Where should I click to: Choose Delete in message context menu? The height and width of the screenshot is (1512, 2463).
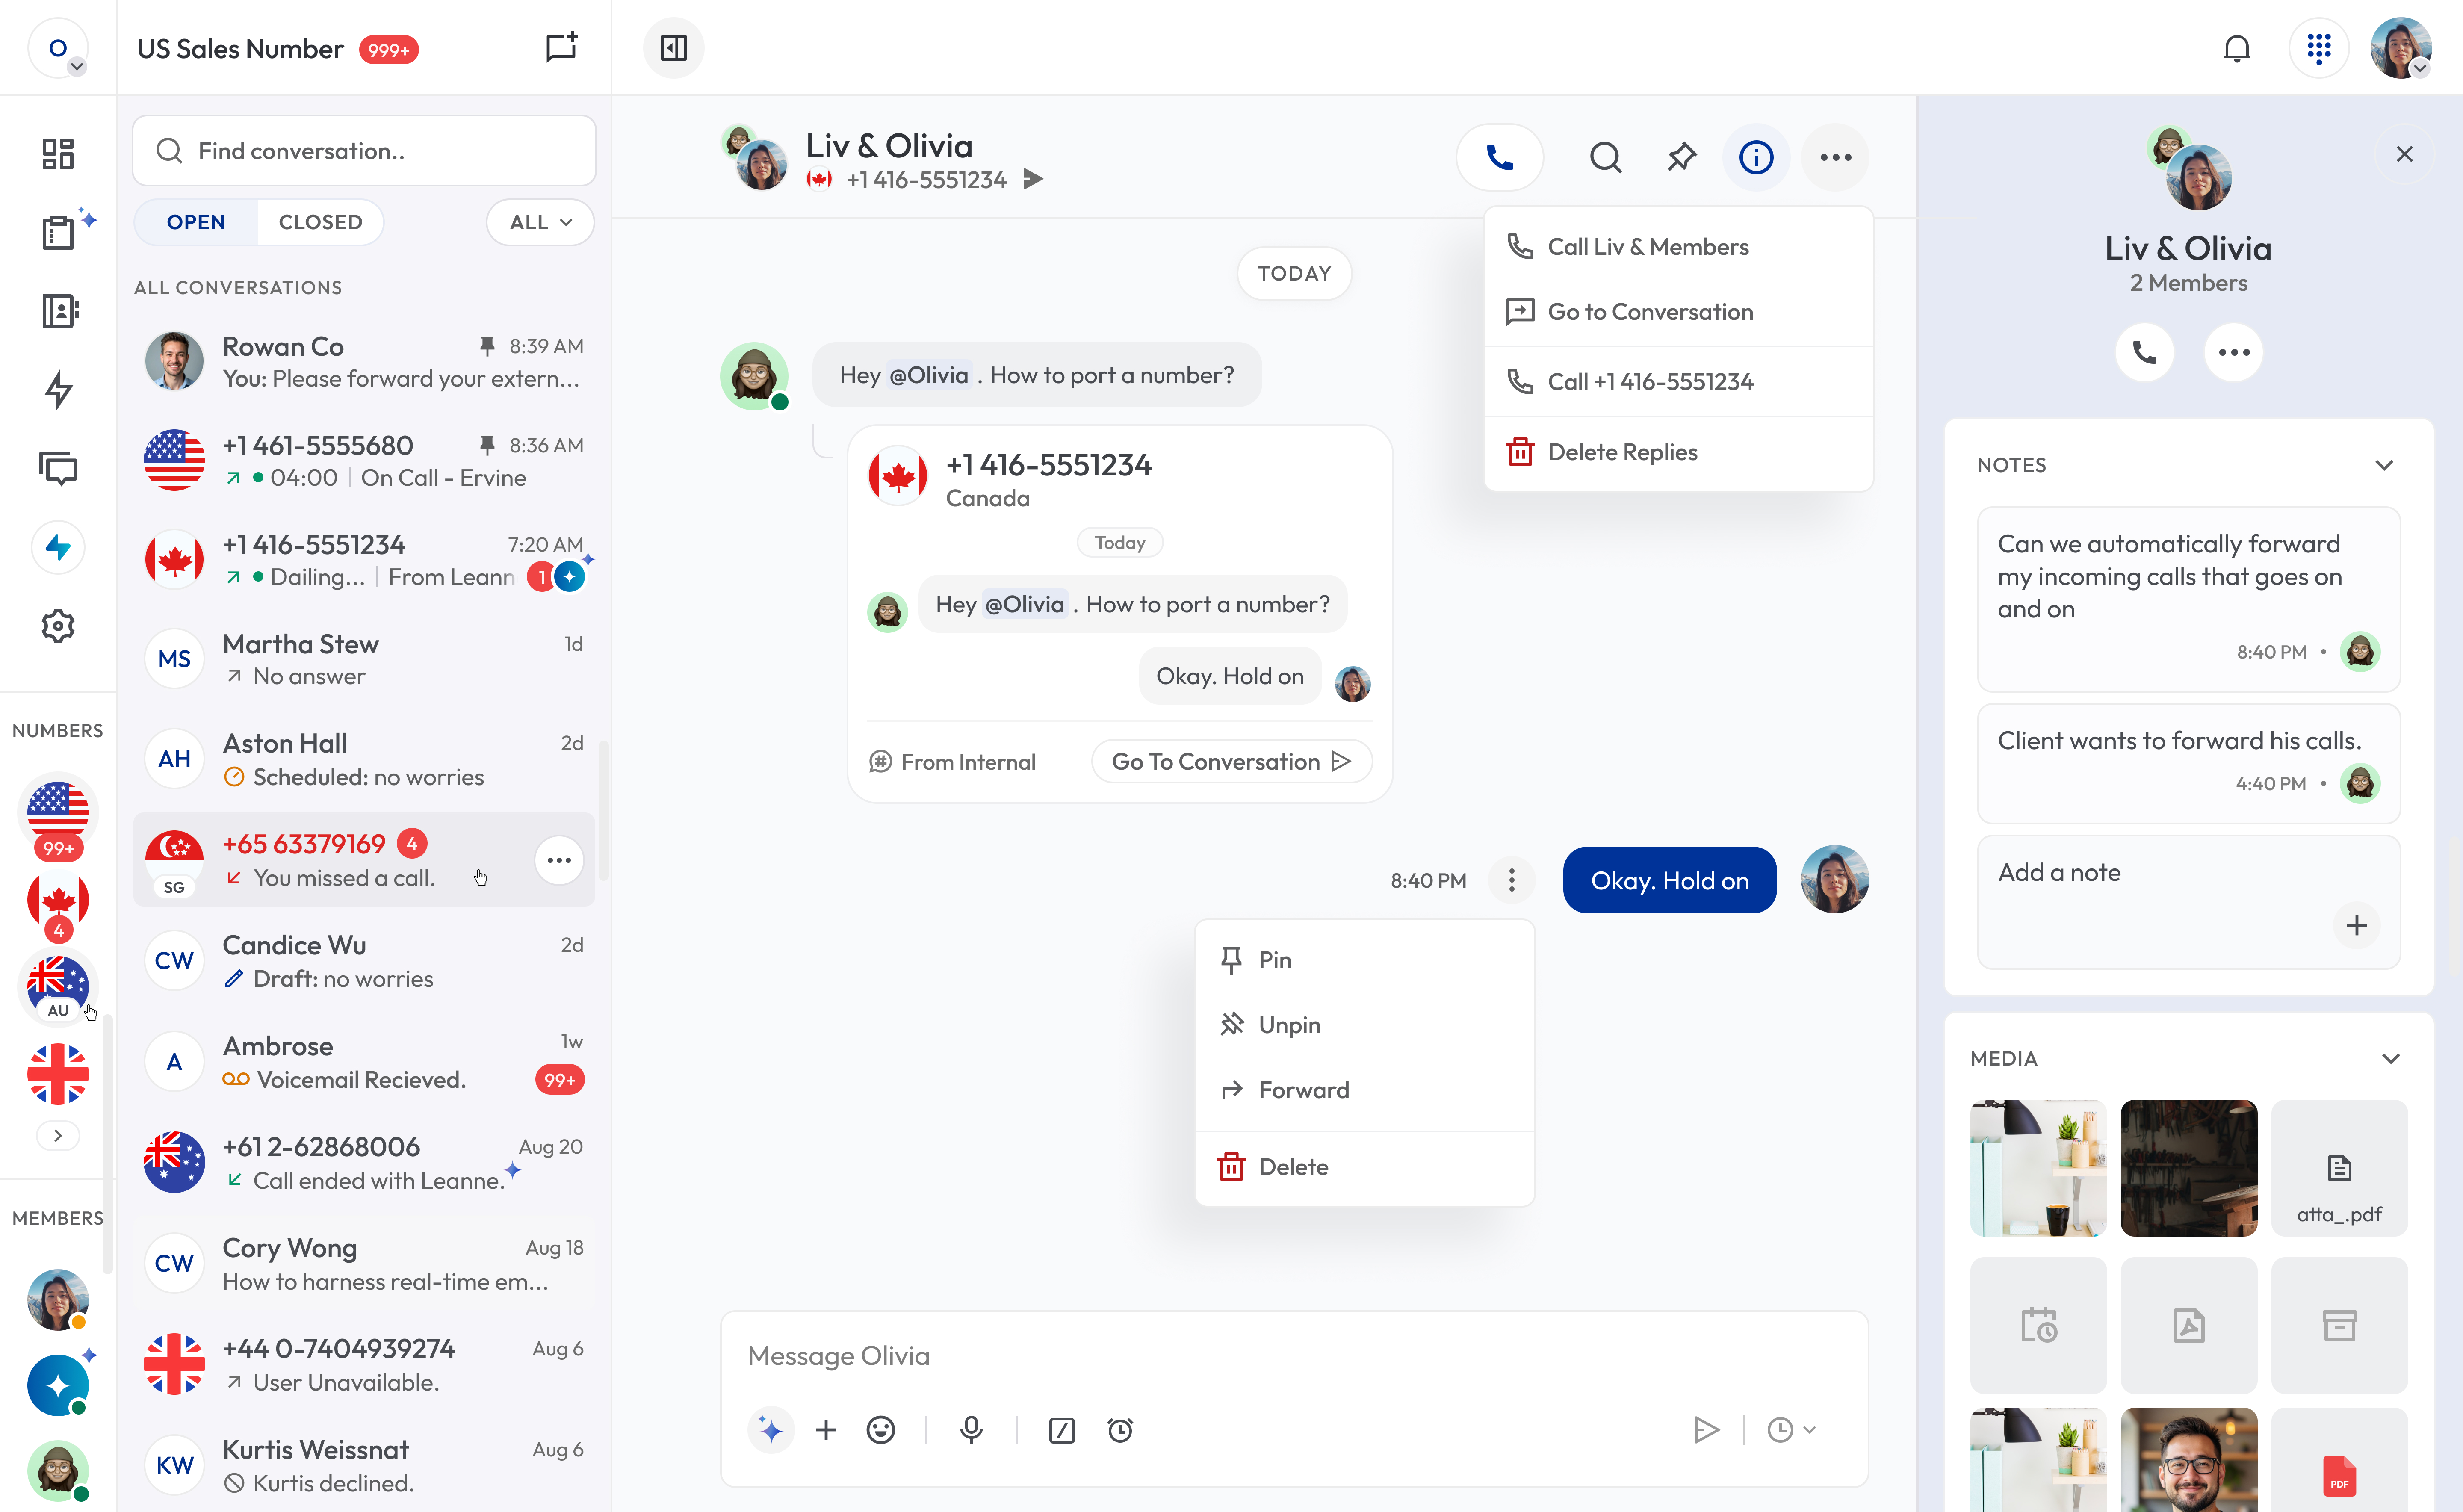(x=1364, y=1167)
